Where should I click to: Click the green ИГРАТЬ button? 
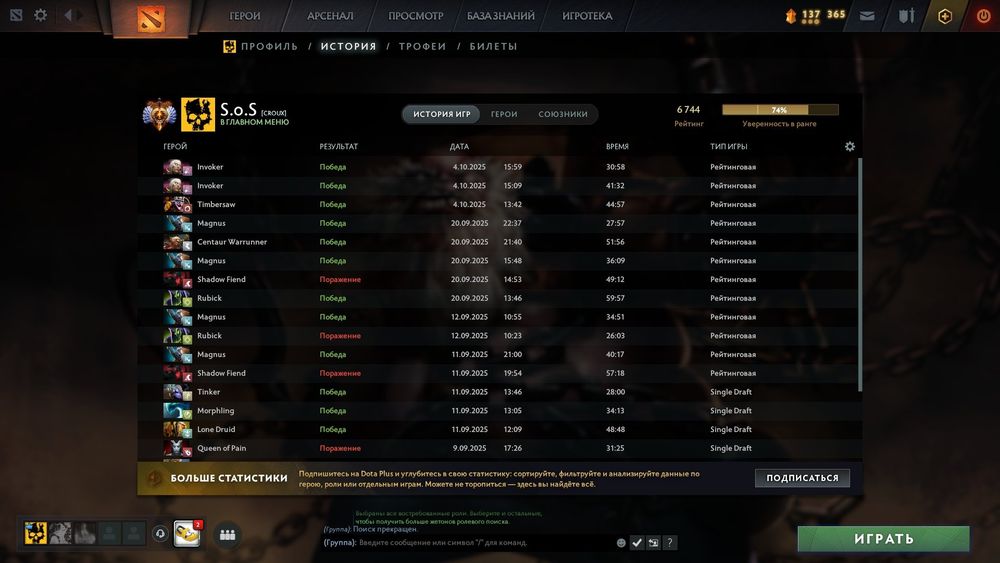click(883, 539)
